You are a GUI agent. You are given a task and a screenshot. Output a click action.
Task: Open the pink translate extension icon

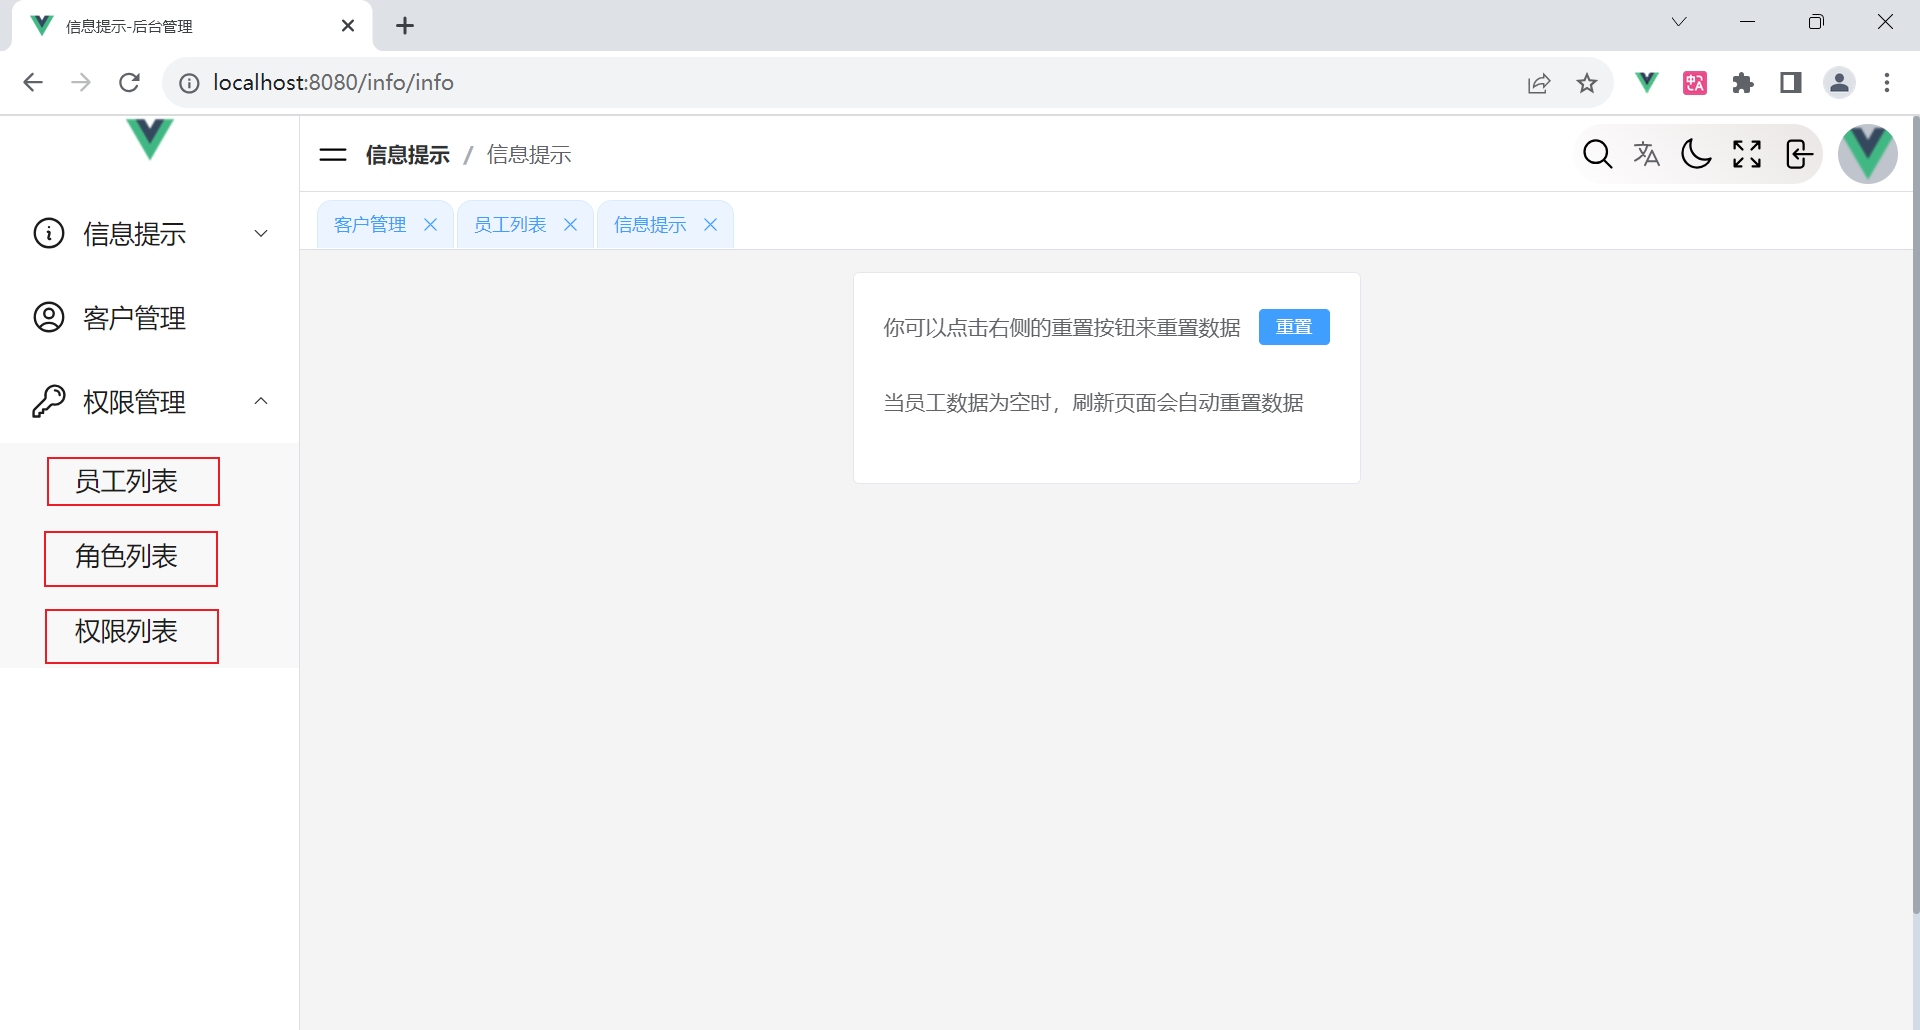click(1695, 83)
